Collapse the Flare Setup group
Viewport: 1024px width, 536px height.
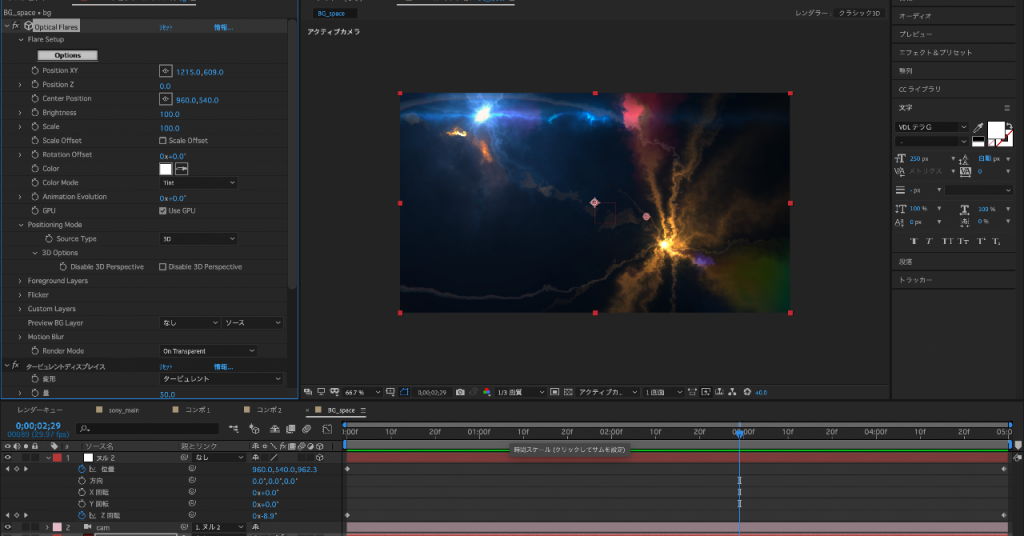pyautogui.click(x=21, y=40)
